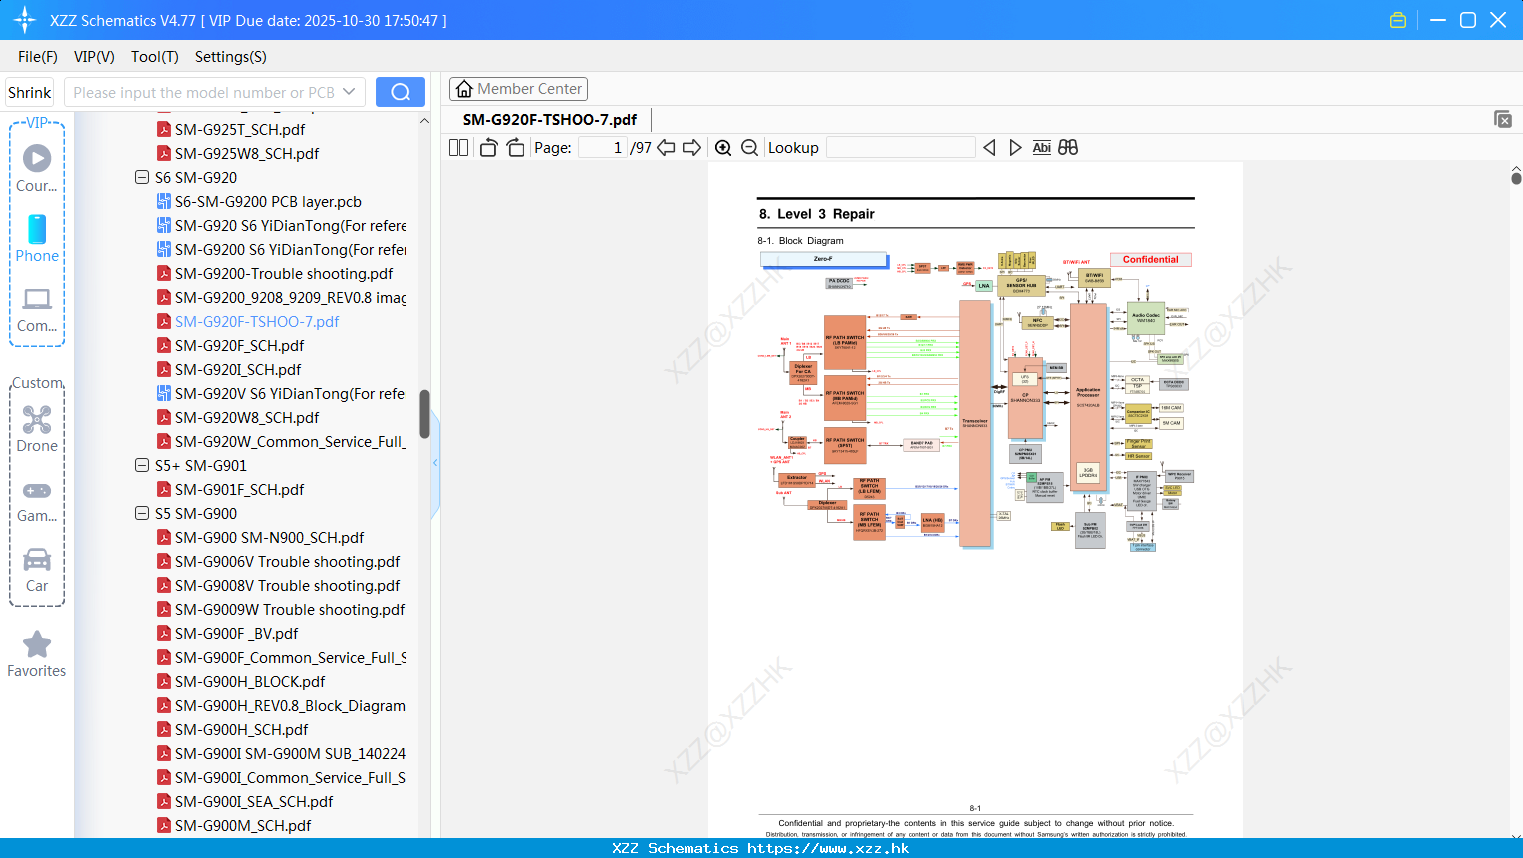Open SM-G900H_SCH.pdf

pyautogui.click(x=241, y=729)
